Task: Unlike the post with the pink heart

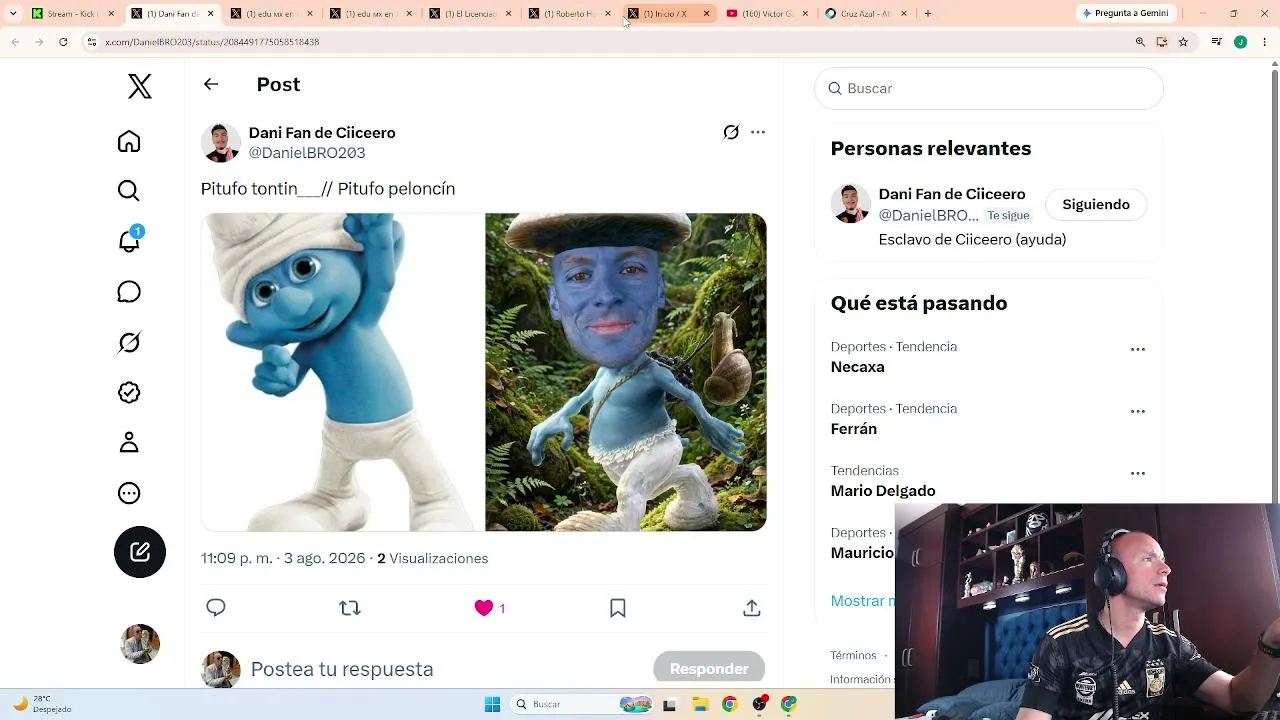Action: pyautogui.click(x=484, y=608)
